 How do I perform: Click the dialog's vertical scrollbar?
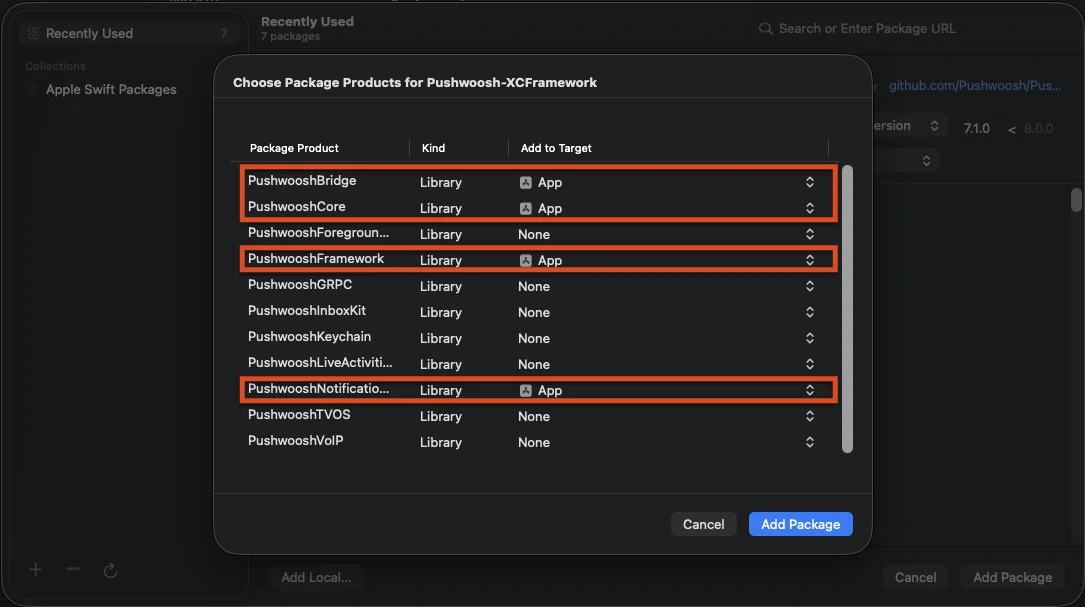point(847,309)
